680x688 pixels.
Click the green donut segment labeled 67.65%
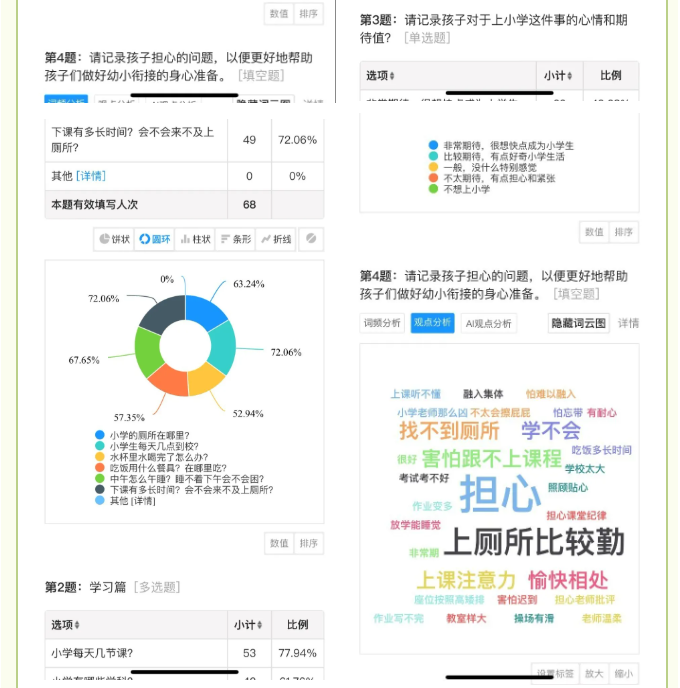point(148,352)
